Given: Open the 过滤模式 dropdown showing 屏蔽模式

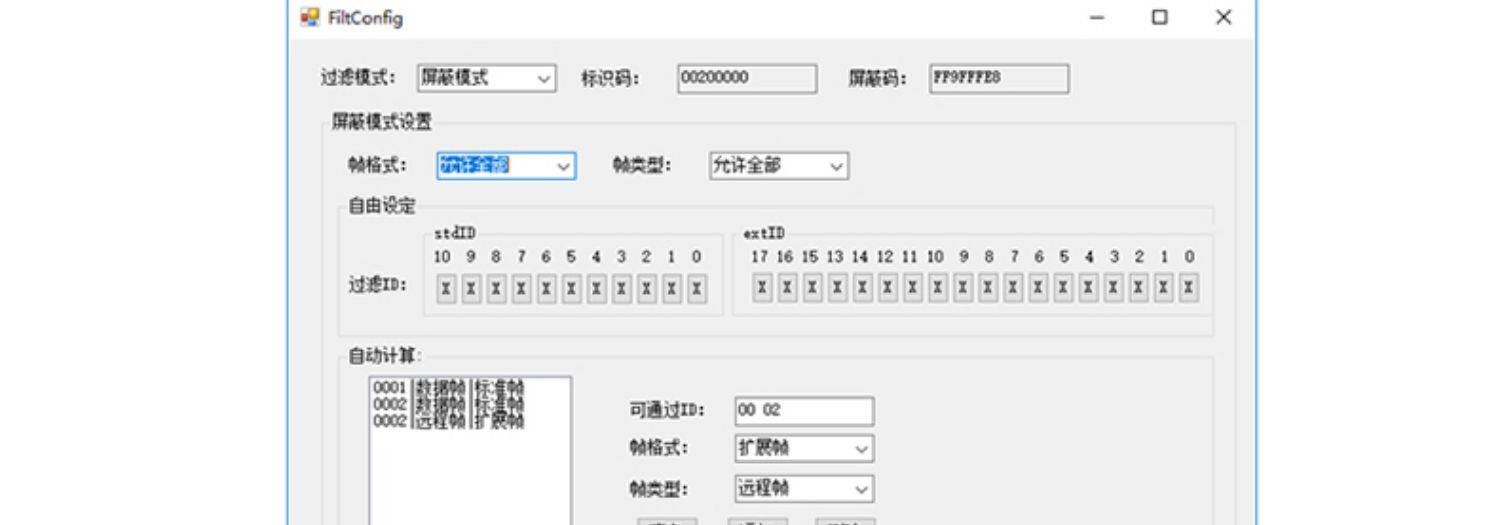Looking at the screenshot, I should (486, 78).
